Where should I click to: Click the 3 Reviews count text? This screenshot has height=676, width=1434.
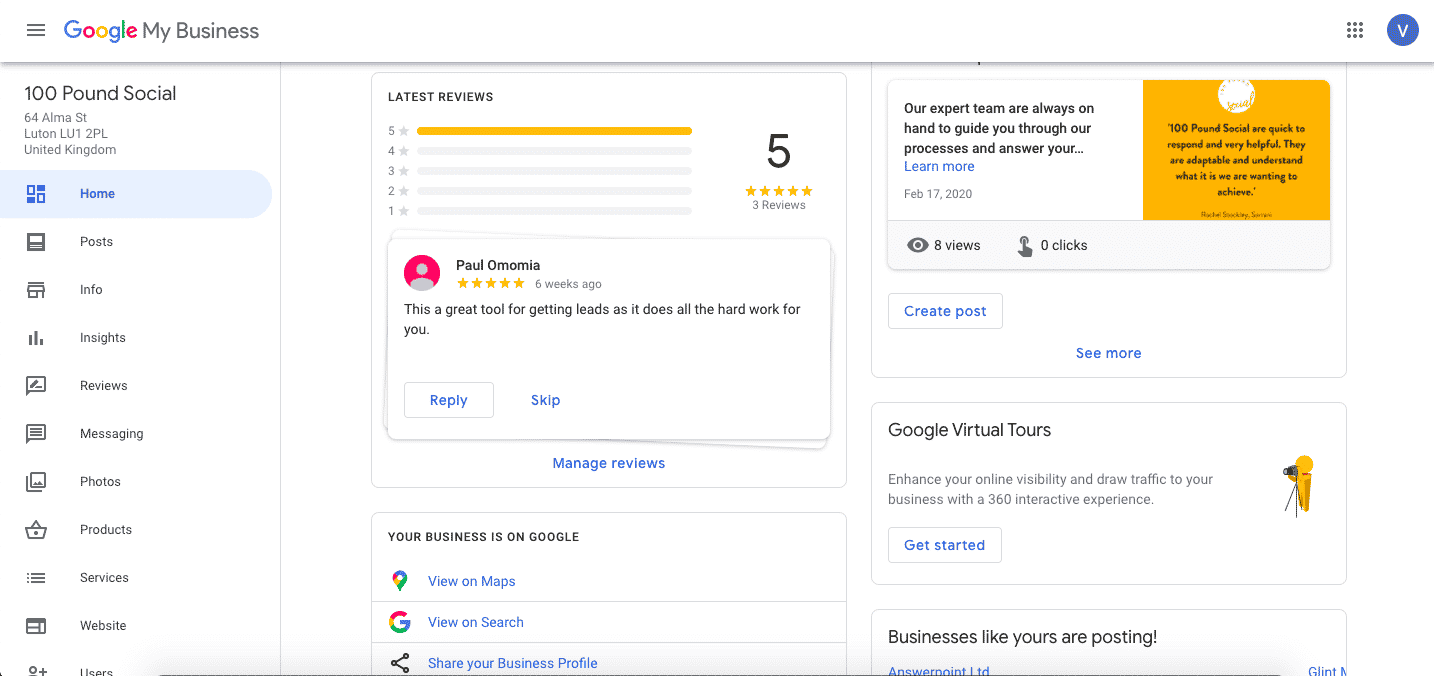779,205
